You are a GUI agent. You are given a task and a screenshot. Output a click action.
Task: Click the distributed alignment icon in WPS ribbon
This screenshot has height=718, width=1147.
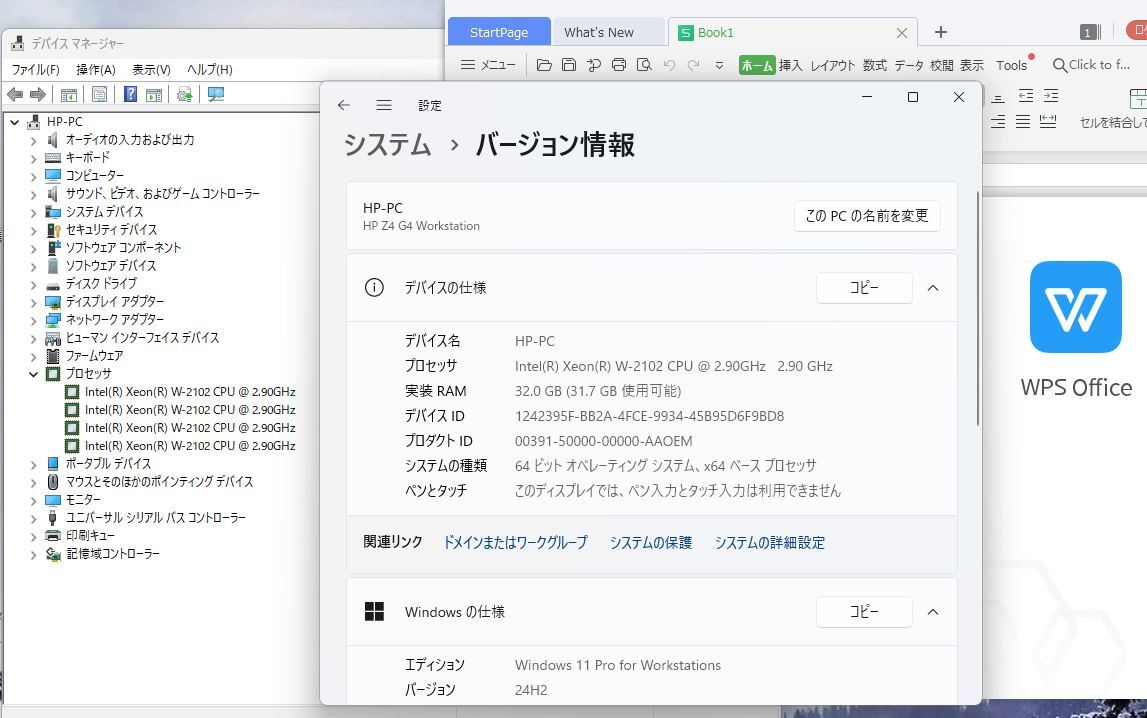[1048, 121]
